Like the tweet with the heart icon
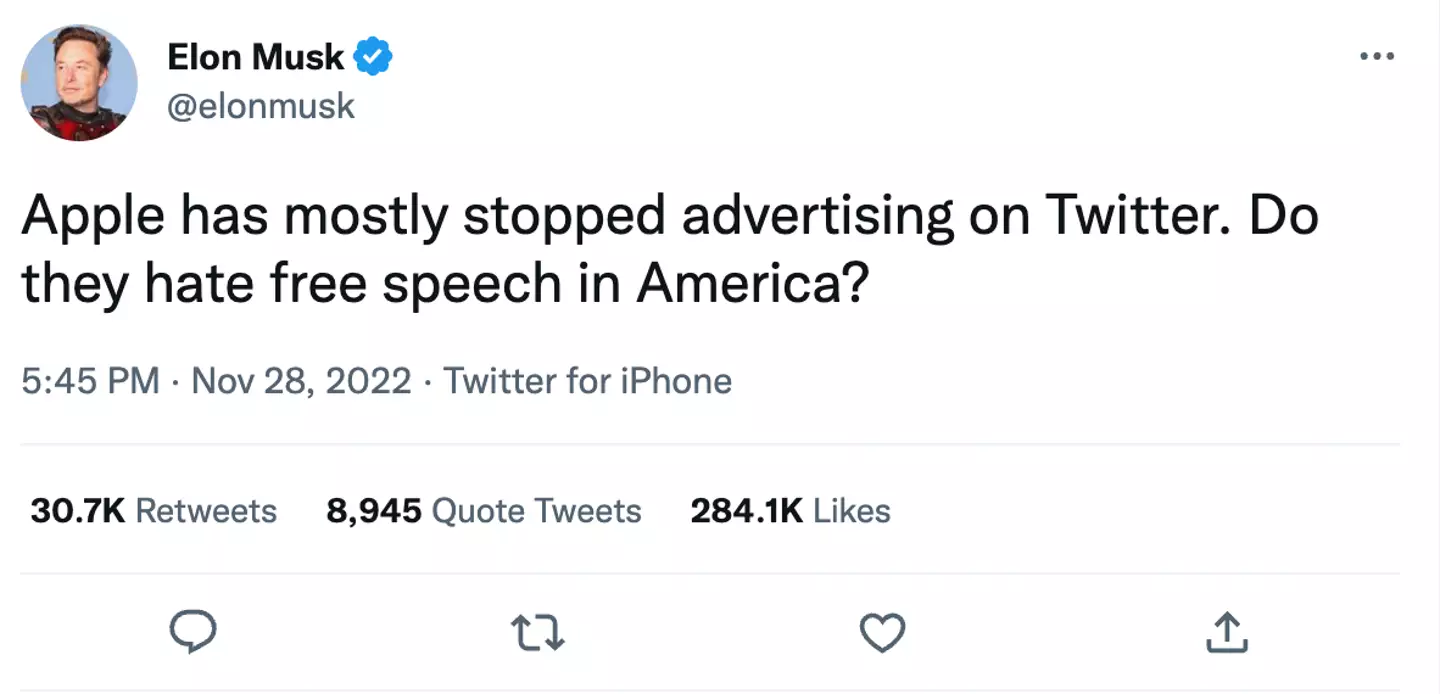The image size is (1440, 694). [x=882, y=632]
